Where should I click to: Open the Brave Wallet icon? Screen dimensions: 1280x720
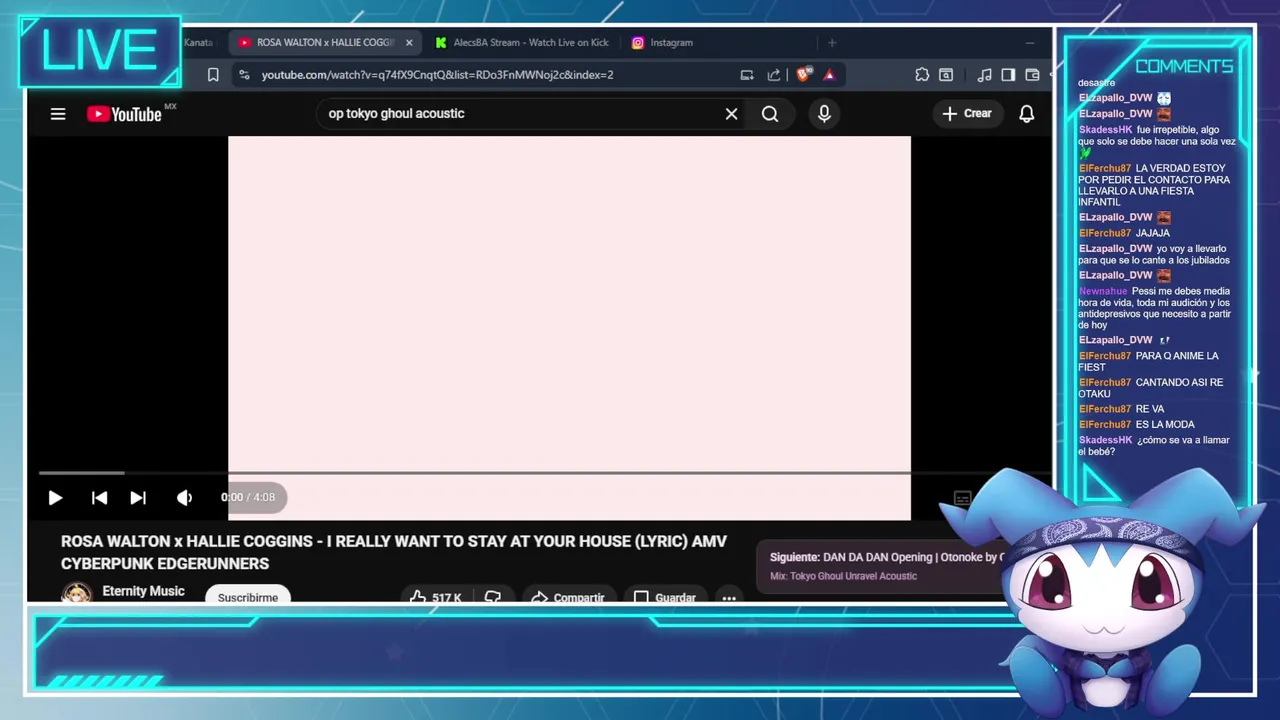pyautogui.click(x=1032, y=75)
